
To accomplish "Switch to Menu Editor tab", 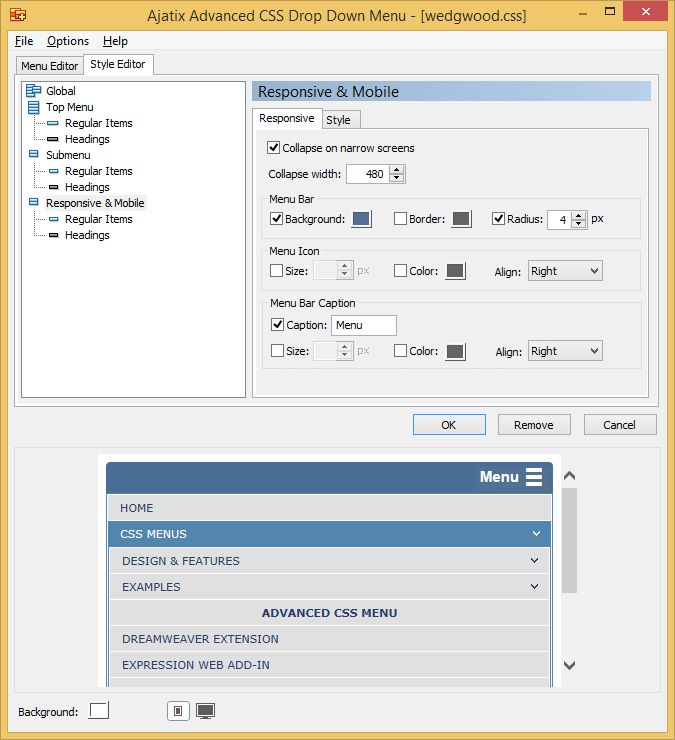I will click(x=50, y=66).
